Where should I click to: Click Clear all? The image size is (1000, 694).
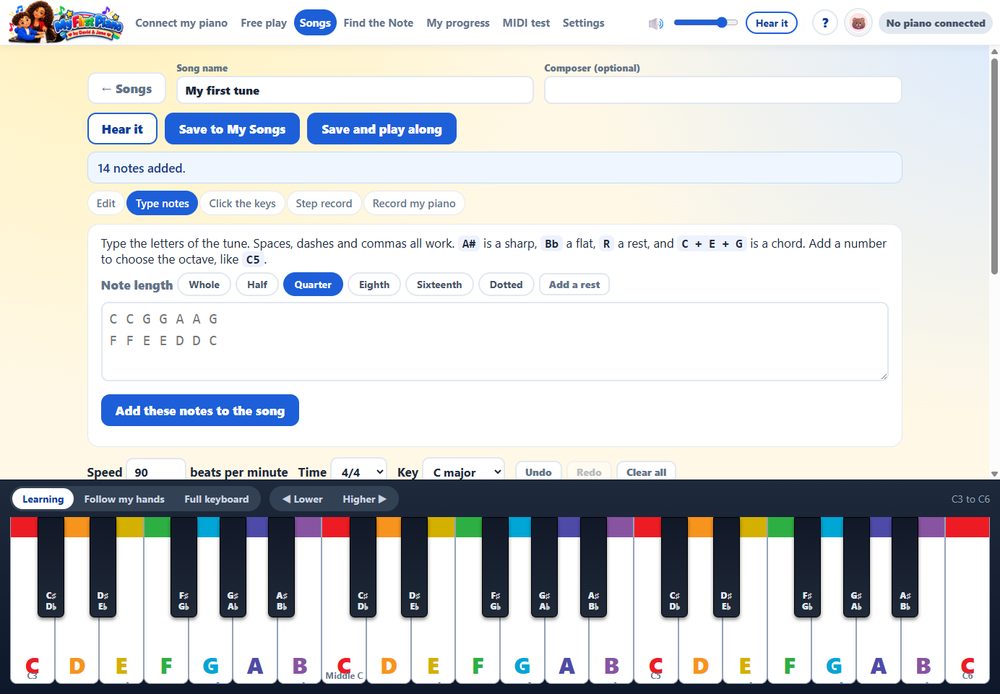646,472
